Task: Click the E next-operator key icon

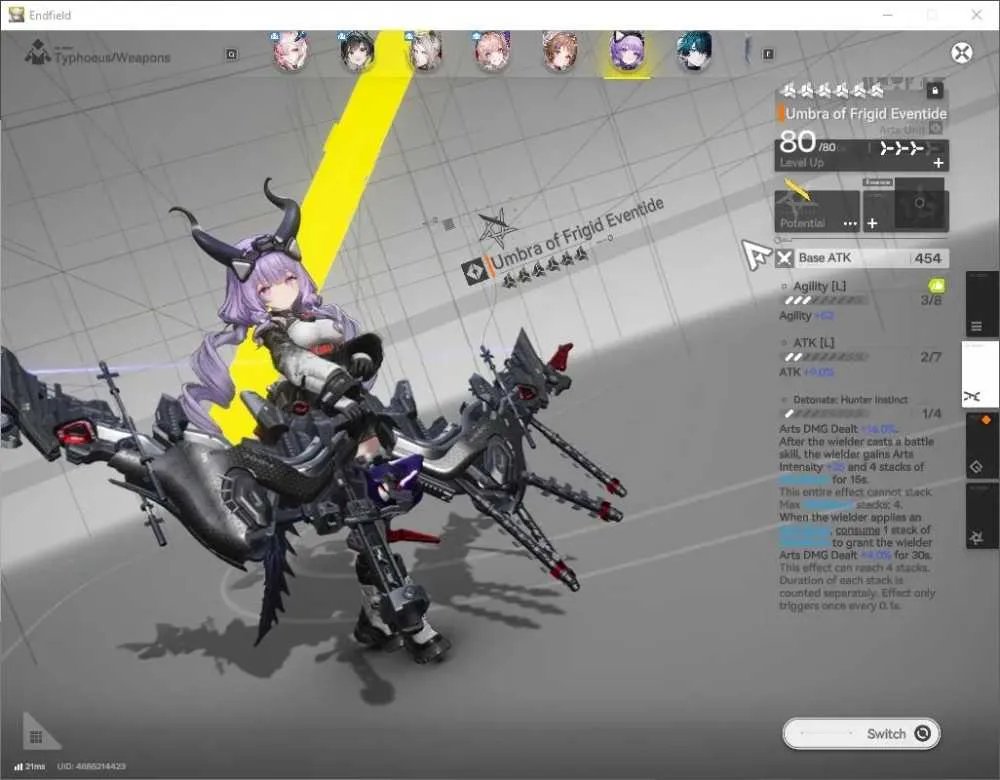Action: (x=768, y=55)
